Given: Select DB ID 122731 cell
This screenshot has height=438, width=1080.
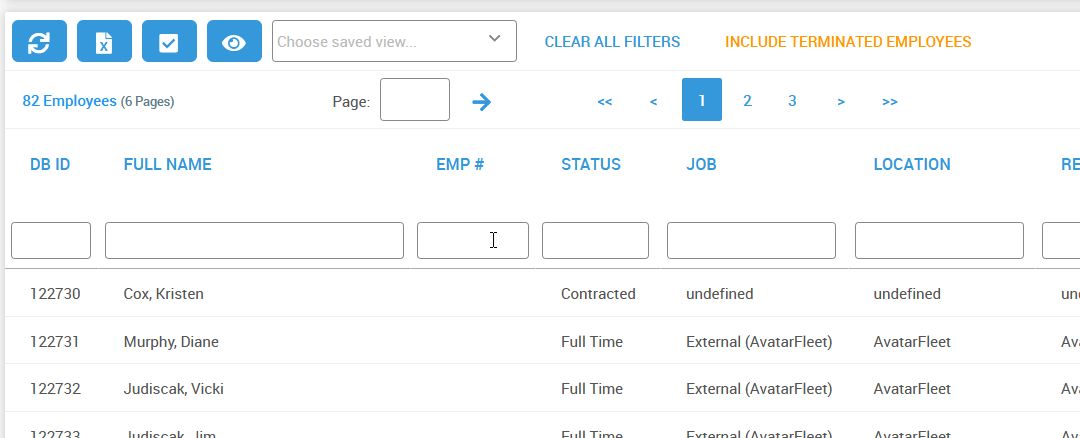Looking at the screenshot, I should tap(54, 342).
